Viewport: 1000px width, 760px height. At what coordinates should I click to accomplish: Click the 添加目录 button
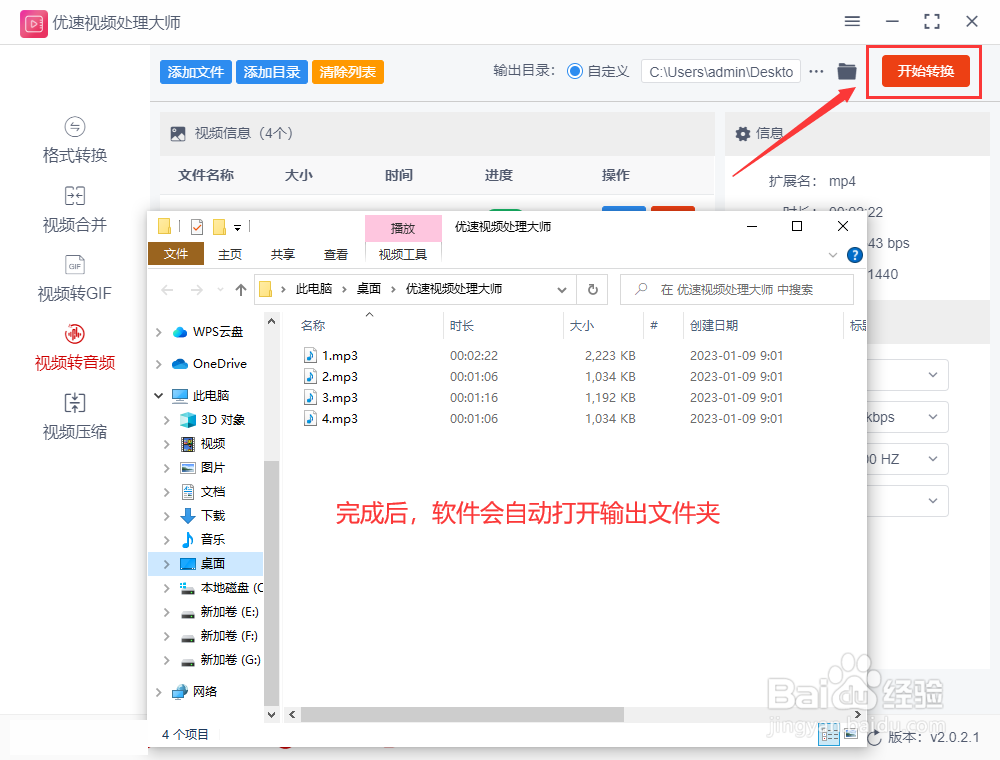point(272,72)
